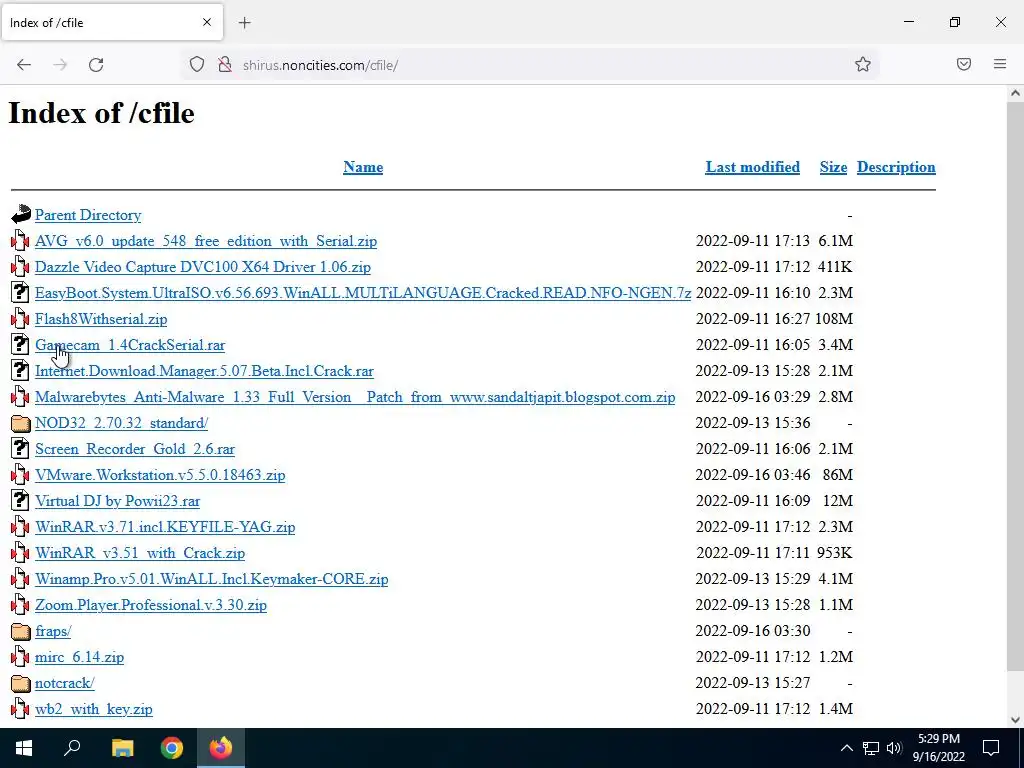
Task: Sort listing by Description header
Action: coord(896,167)
